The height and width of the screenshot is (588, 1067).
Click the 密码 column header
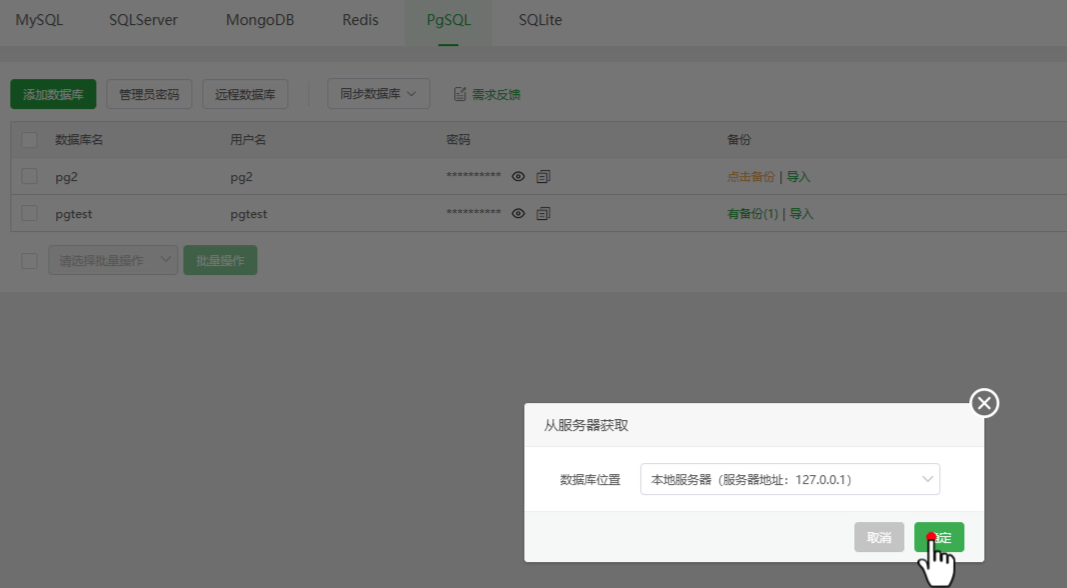458,140
